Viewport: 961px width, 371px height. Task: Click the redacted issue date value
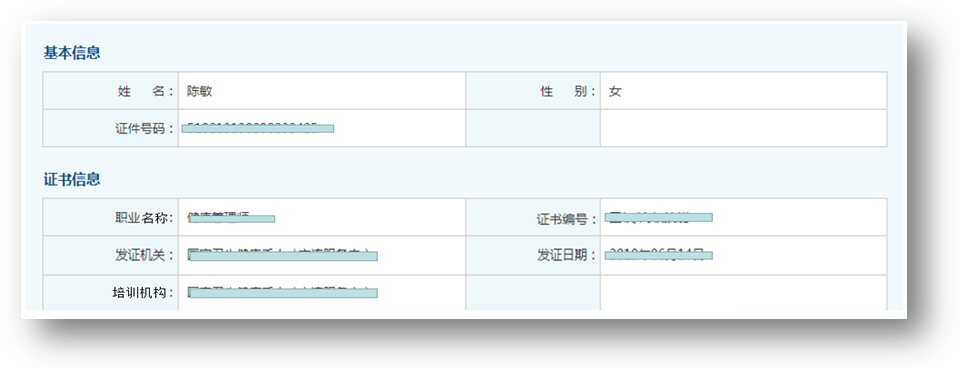(659, 255)
